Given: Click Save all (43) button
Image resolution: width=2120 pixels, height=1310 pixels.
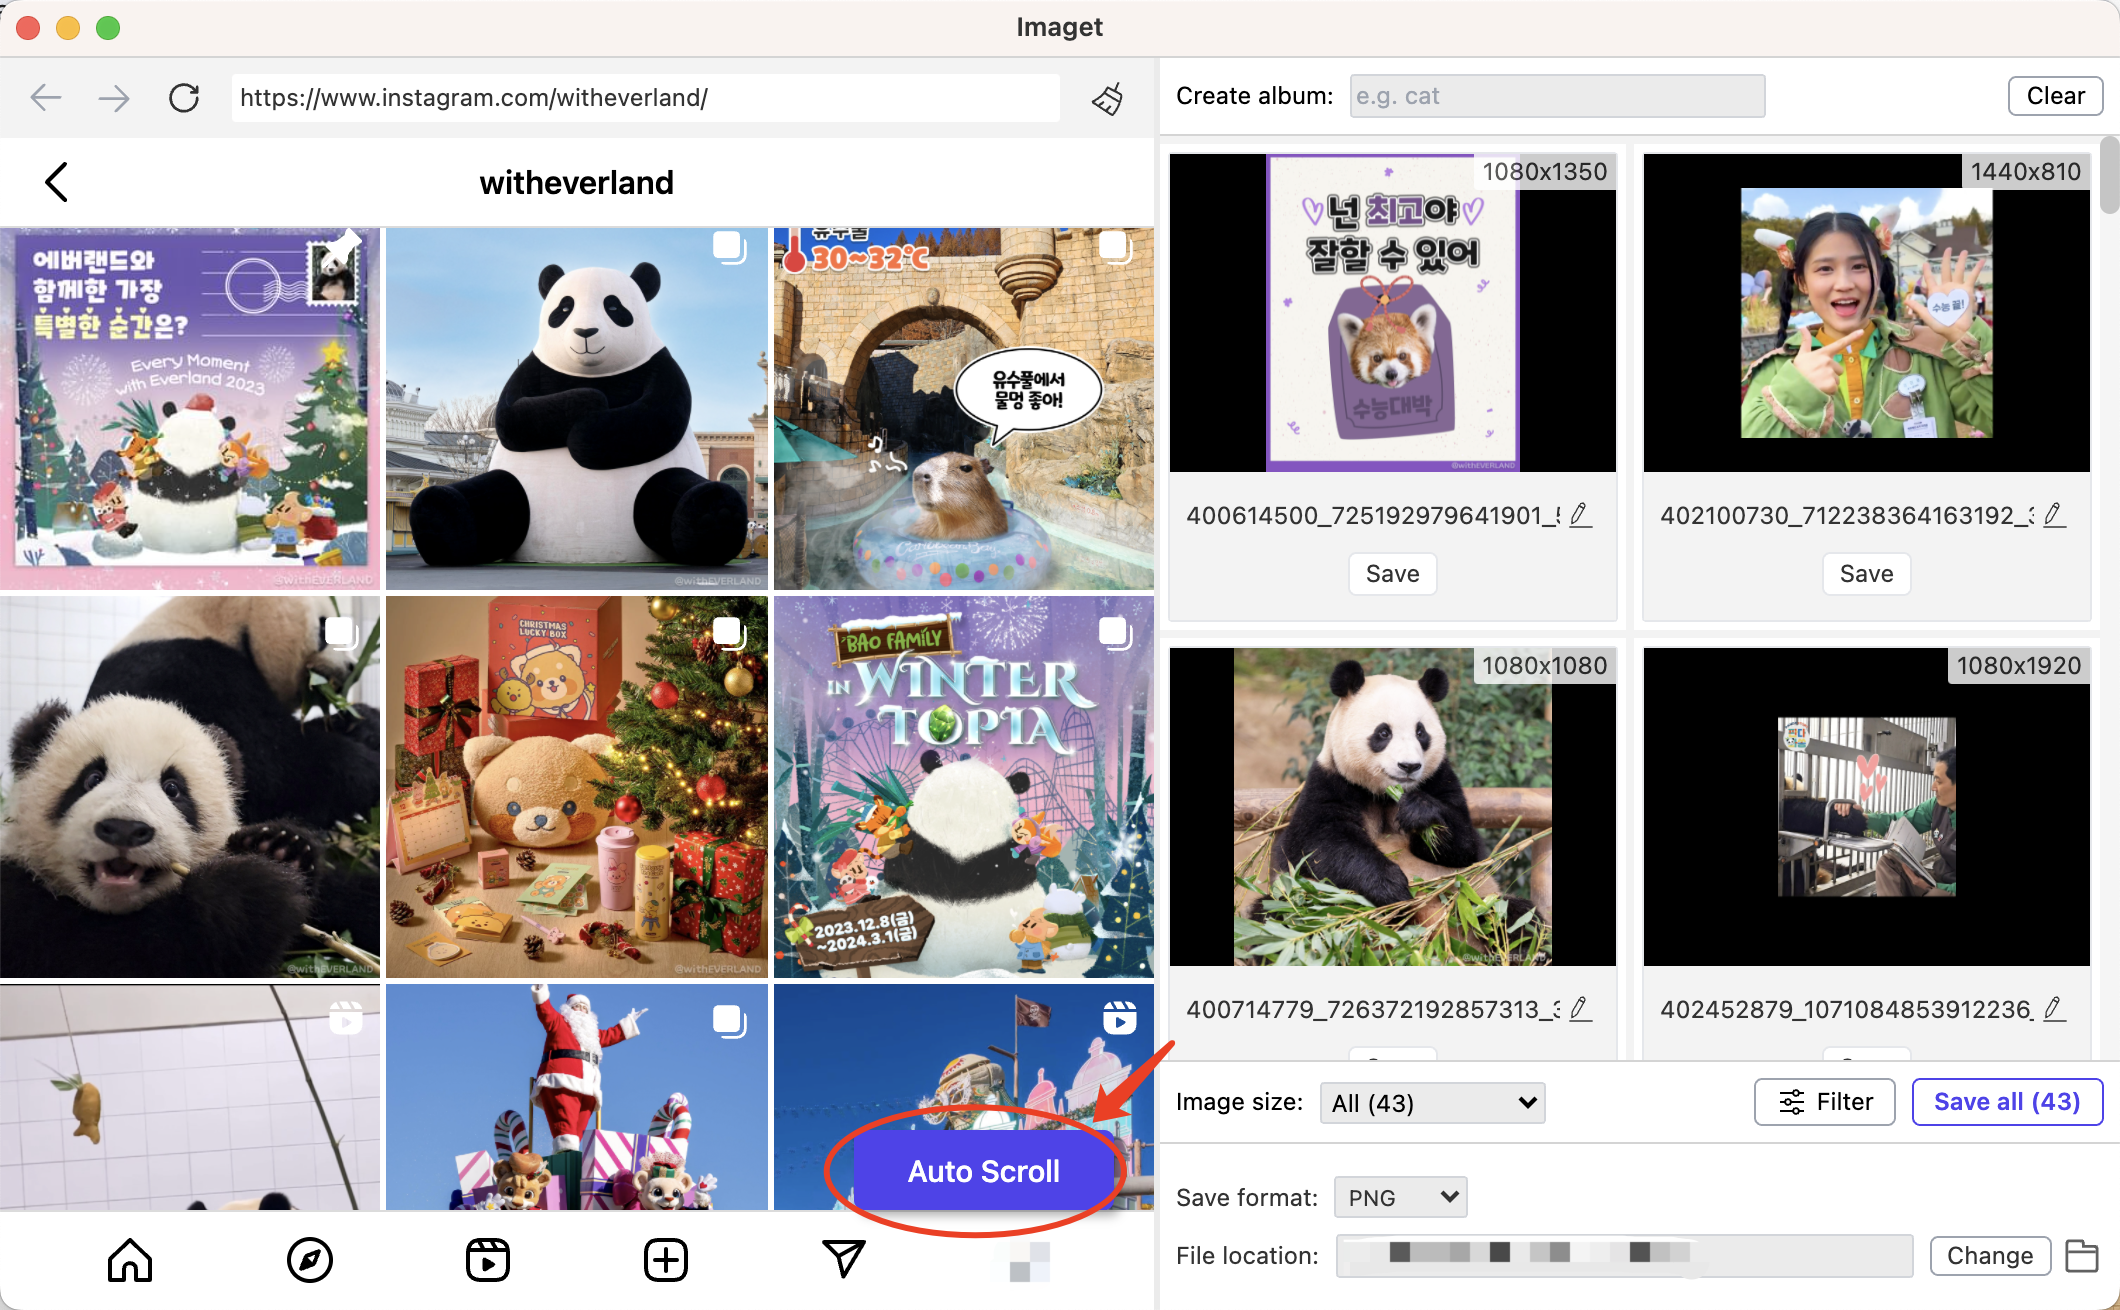Looking at the screenshot, I should pyautogui.click(x=2005, y=1101).
